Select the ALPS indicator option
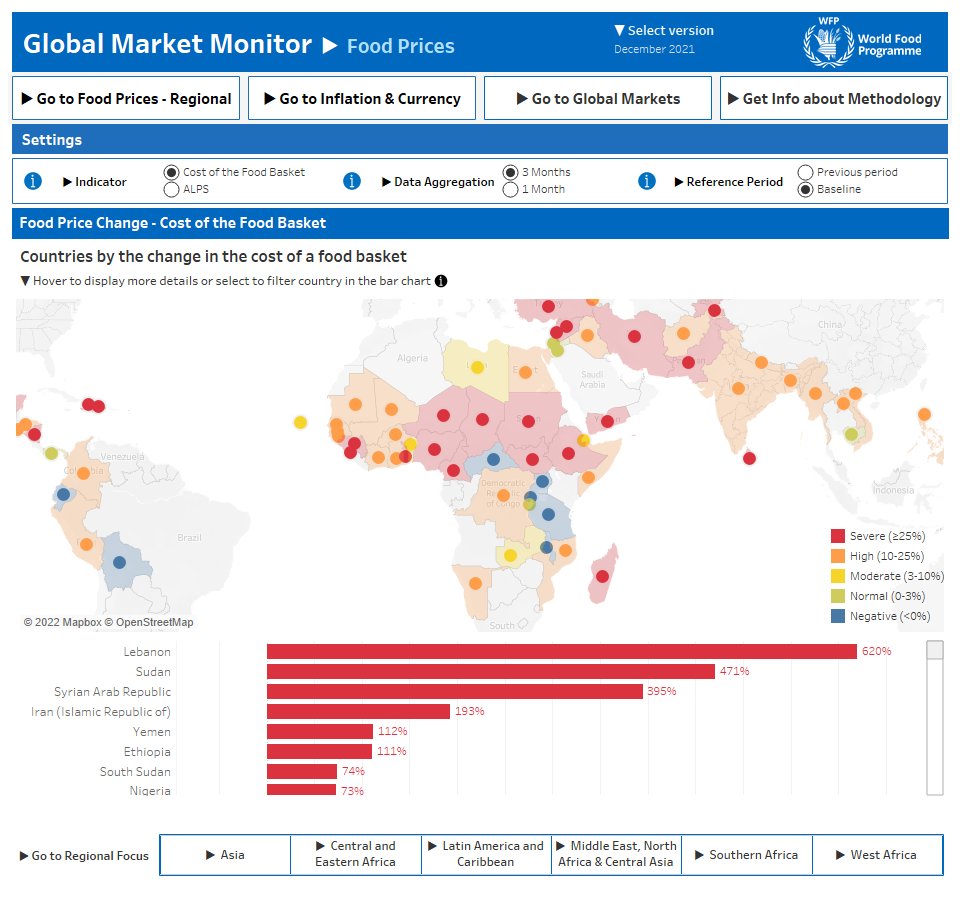This screenshot has height=900, width=960. point(171,190)
